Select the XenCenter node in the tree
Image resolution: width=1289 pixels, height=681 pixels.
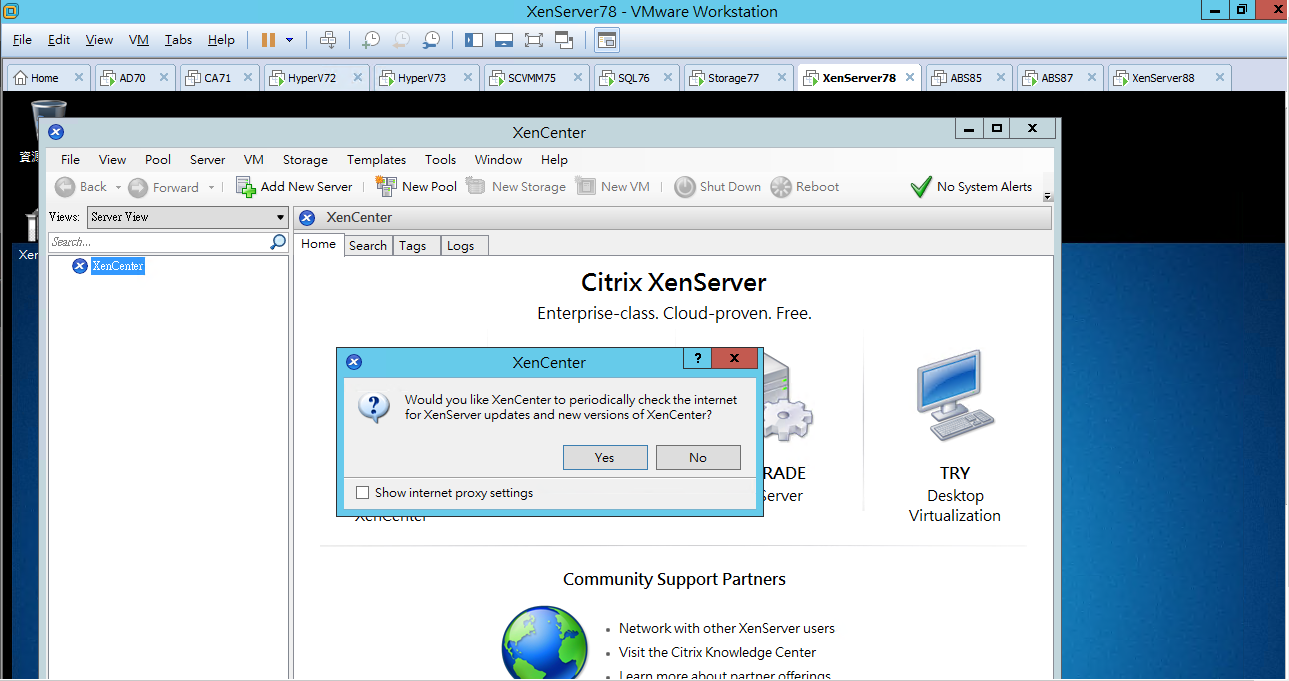coord(118,266)
